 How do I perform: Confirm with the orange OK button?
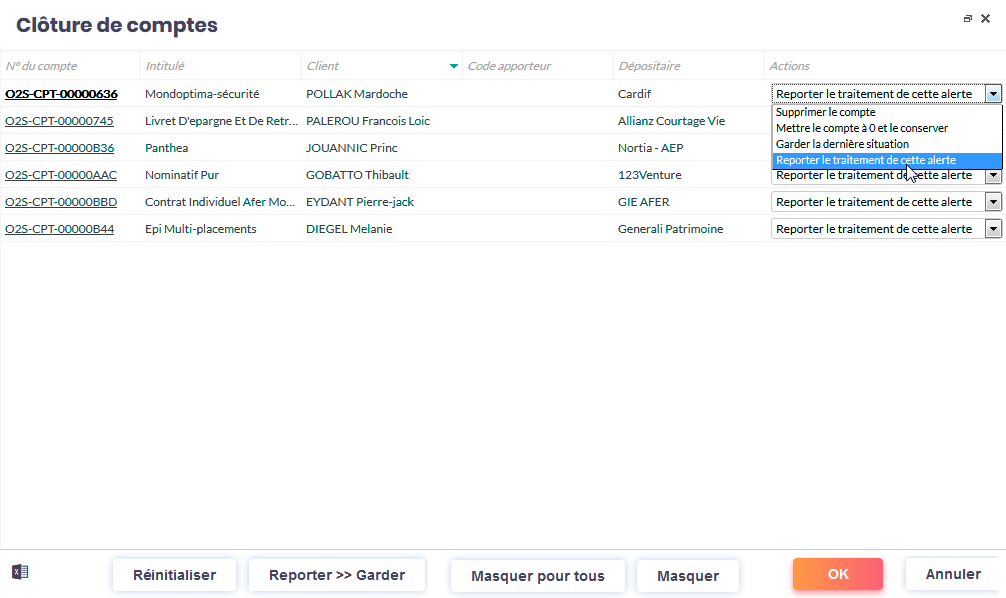click(837, 574)
